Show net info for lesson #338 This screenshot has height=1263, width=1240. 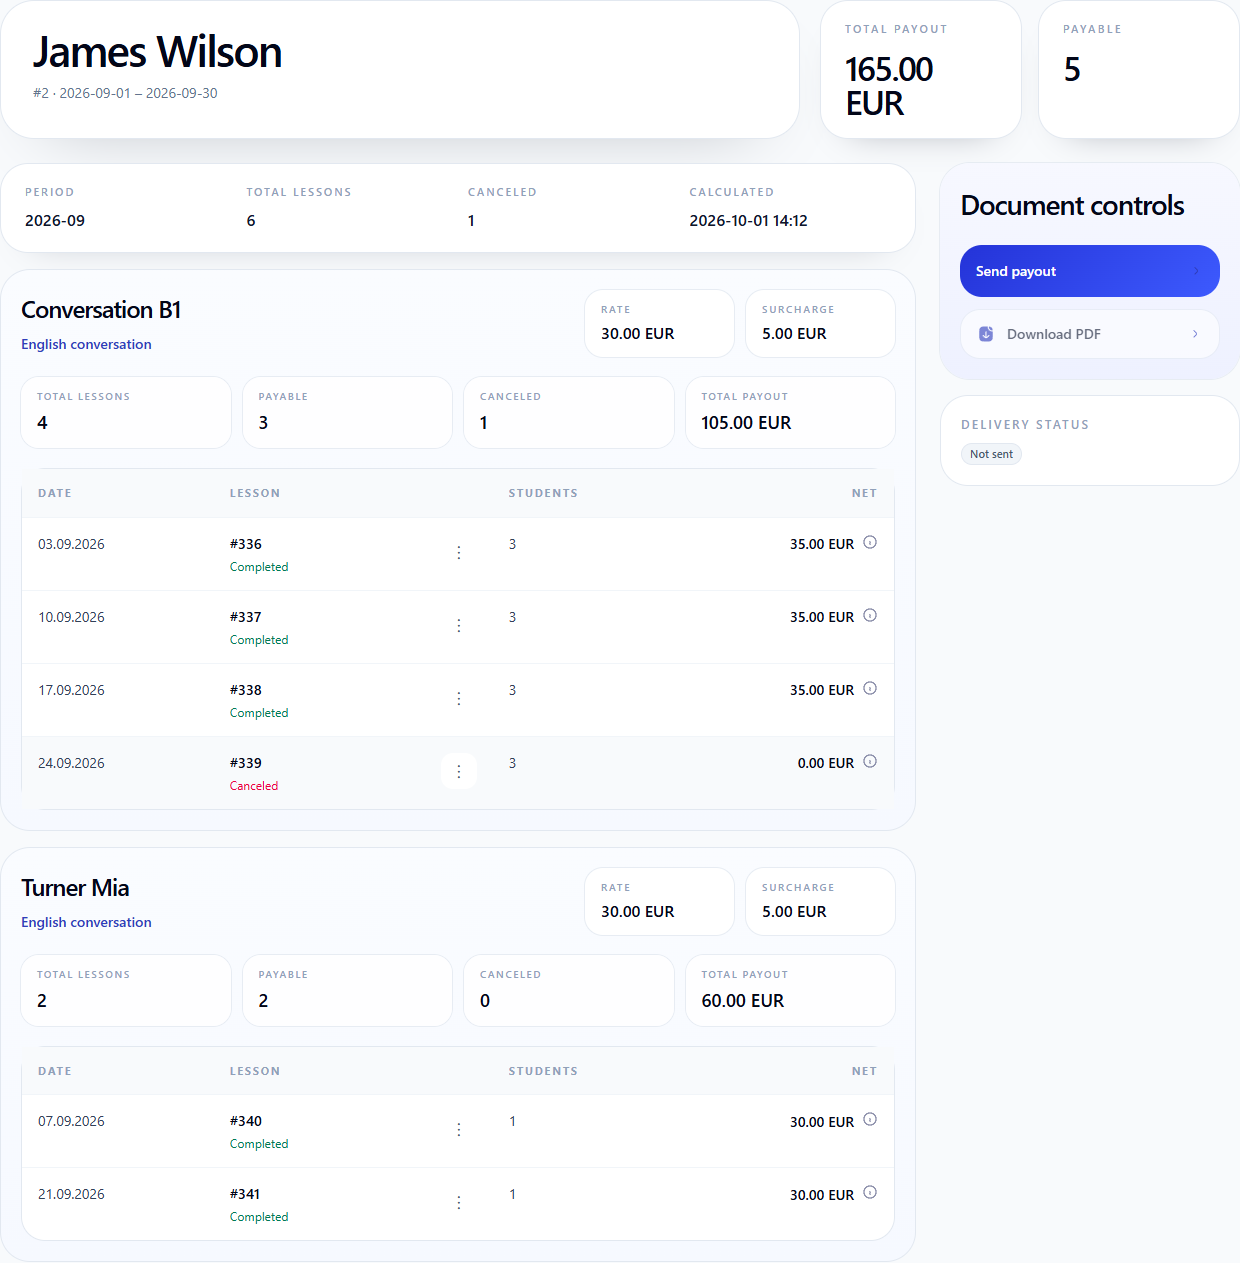[870, 689]
